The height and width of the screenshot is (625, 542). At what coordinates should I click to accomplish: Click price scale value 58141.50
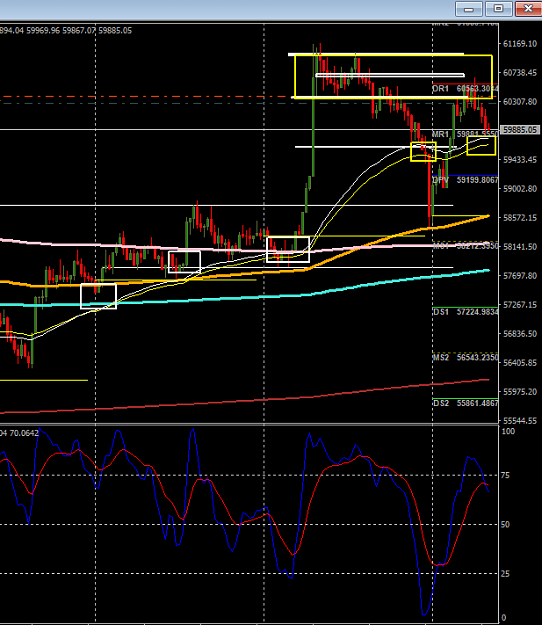coord(520,247)
